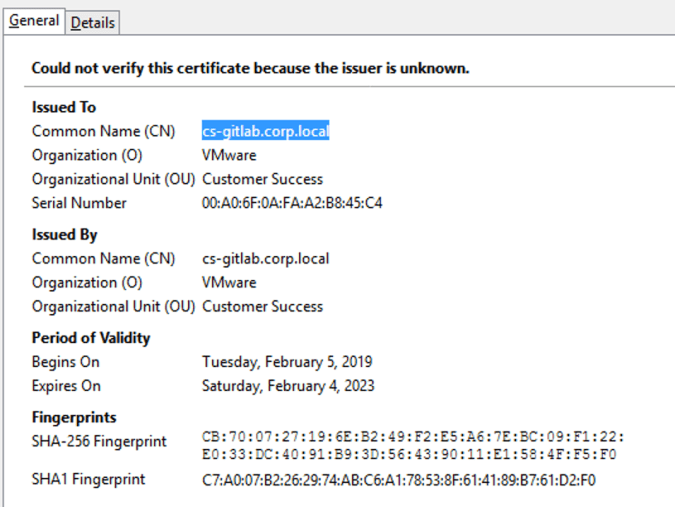Click the SHA1 fingerprint value
This screenshot has width=675, height=507.
pyautogui.click(x=399, y=480)
